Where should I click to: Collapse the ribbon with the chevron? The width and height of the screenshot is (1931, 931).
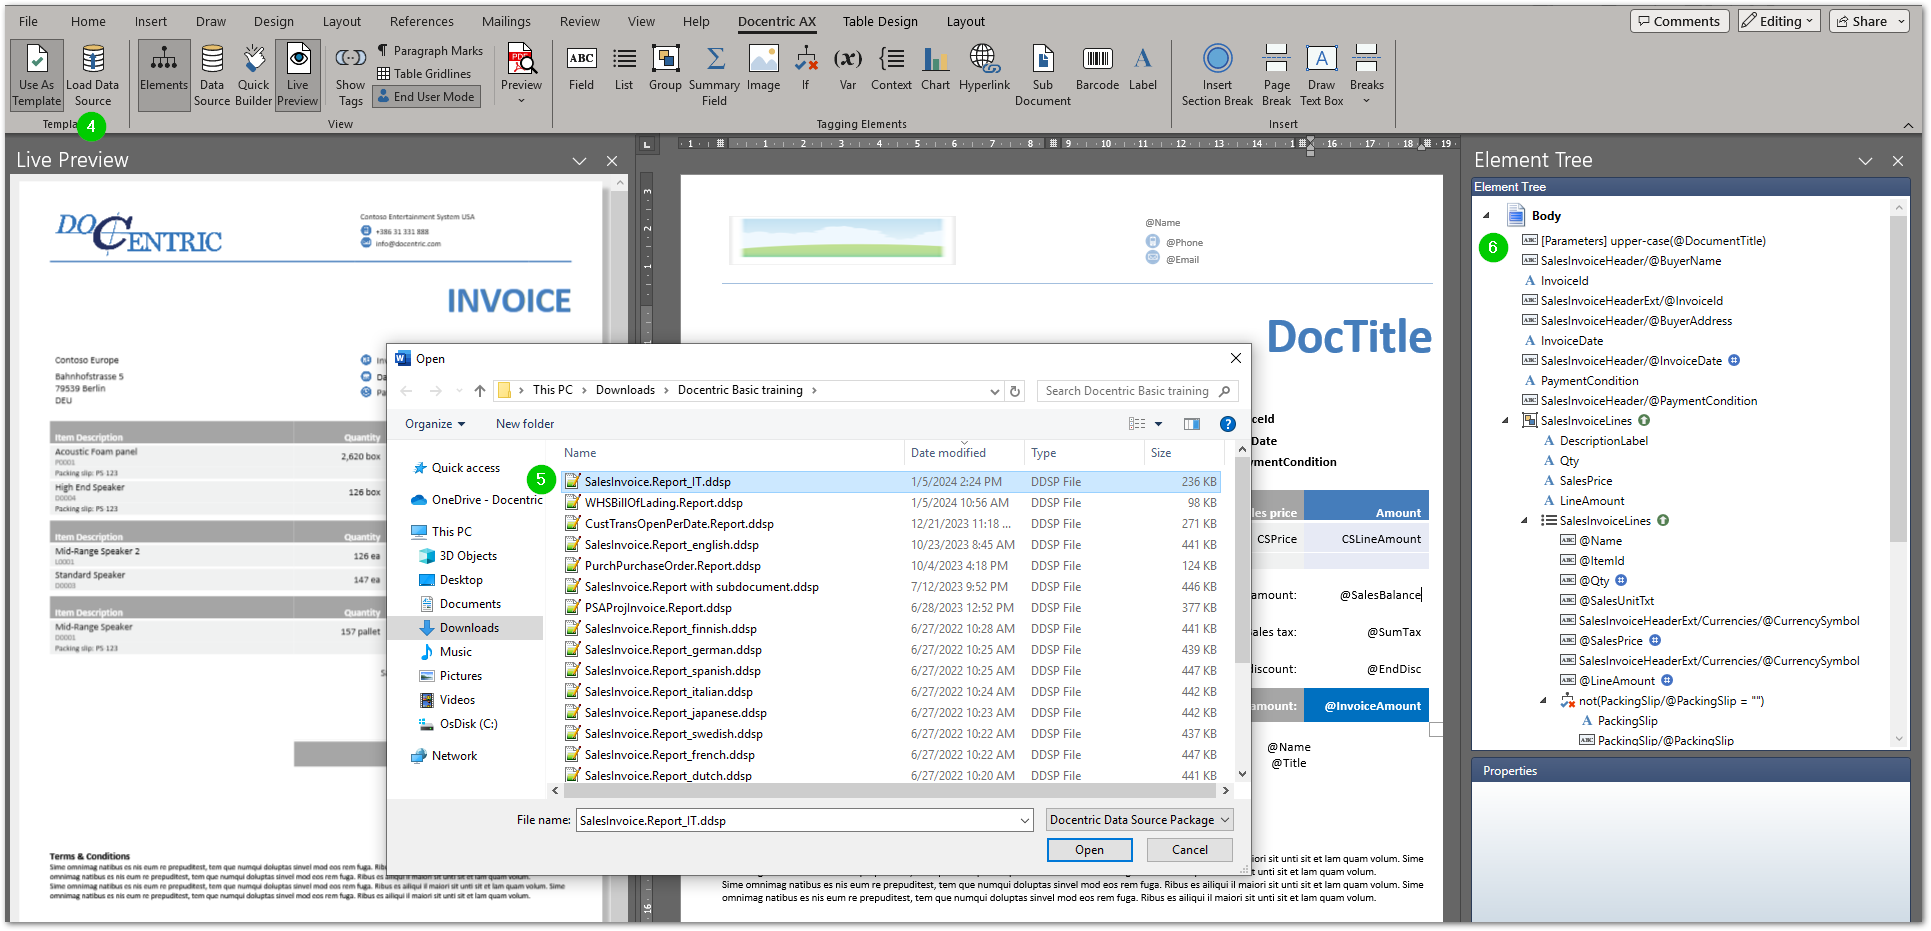click(x=1908, y=125)
